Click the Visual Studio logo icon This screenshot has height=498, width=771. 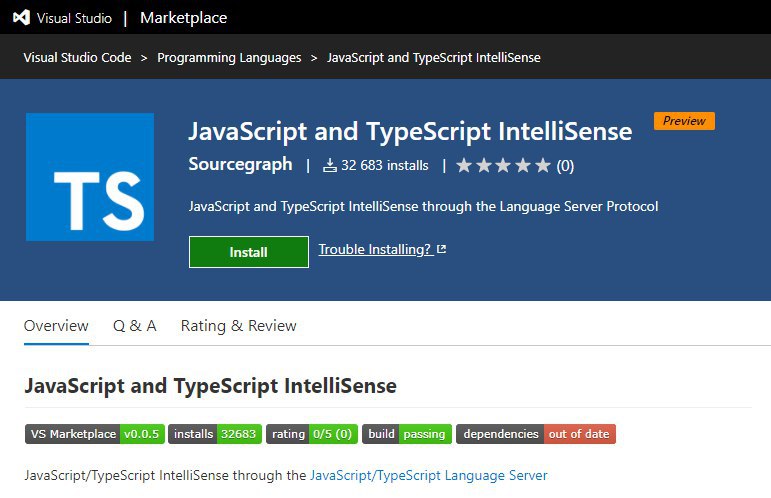(x=20, y=18)
